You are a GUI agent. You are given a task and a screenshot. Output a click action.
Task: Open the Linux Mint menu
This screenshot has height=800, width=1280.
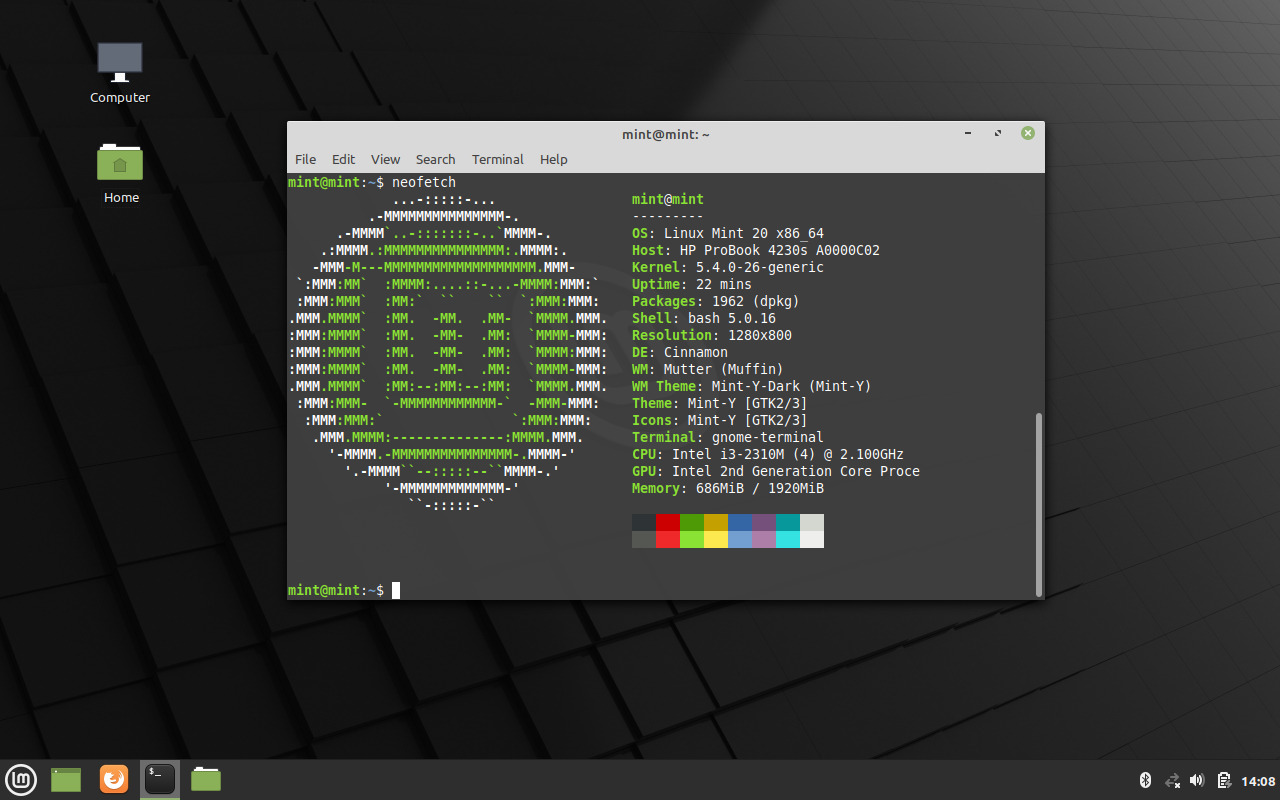[21, 779]
